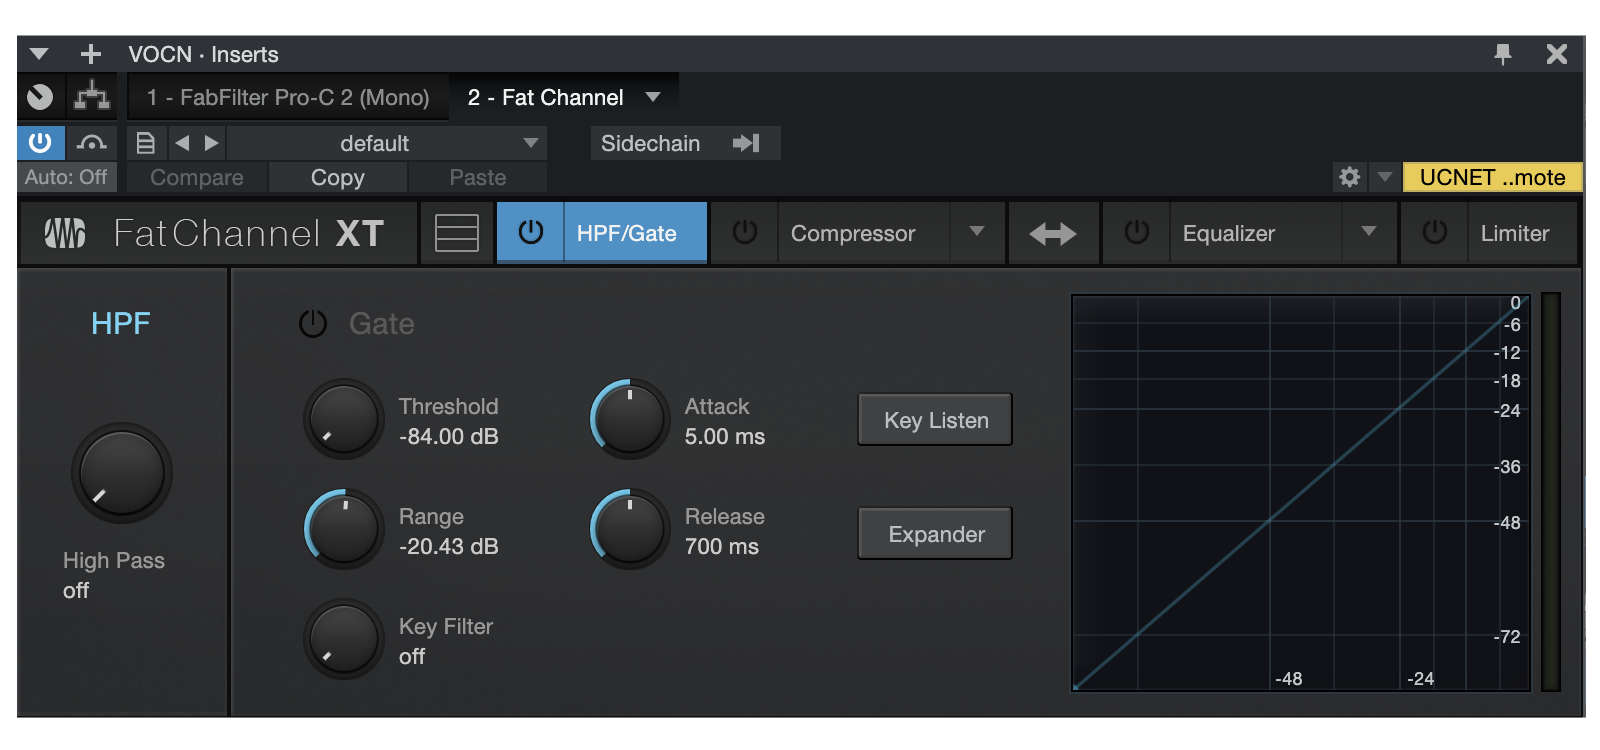Viewport: 1600px width, 750px height.
Task: Switch to 2 - Fat Channel tab
Action: click(545, 97)
